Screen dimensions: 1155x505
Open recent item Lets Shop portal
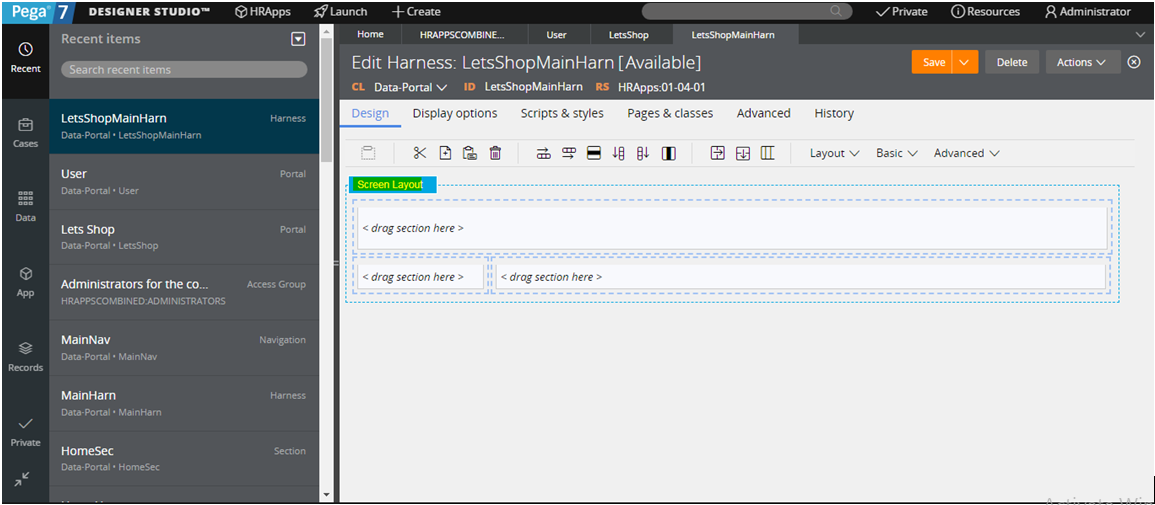point(184,237)
